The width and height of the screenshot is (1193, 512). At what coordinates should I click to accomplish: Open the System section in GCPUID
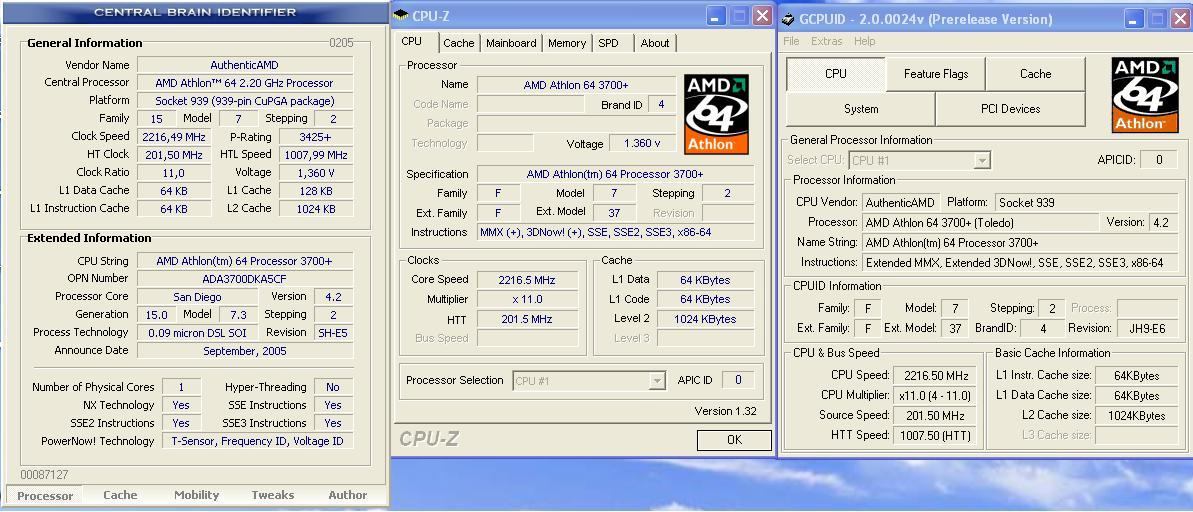[861, 109]
